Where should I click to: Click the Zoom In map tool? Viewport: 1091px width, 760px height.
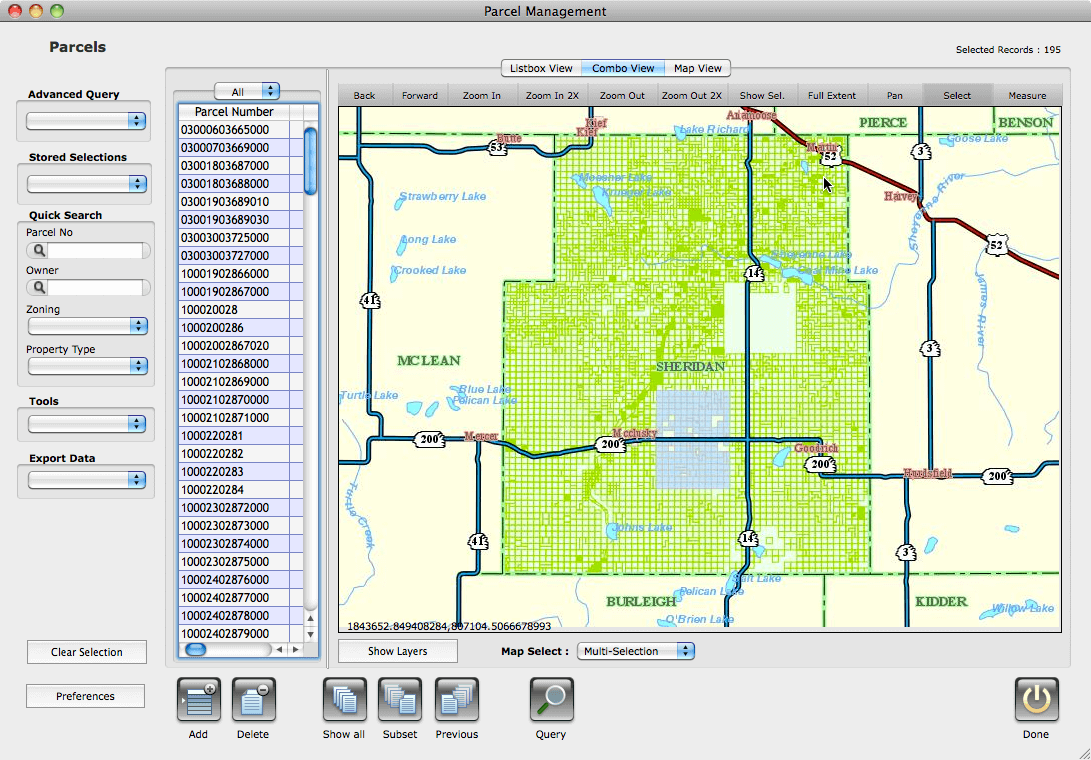(x=482, y=95)
